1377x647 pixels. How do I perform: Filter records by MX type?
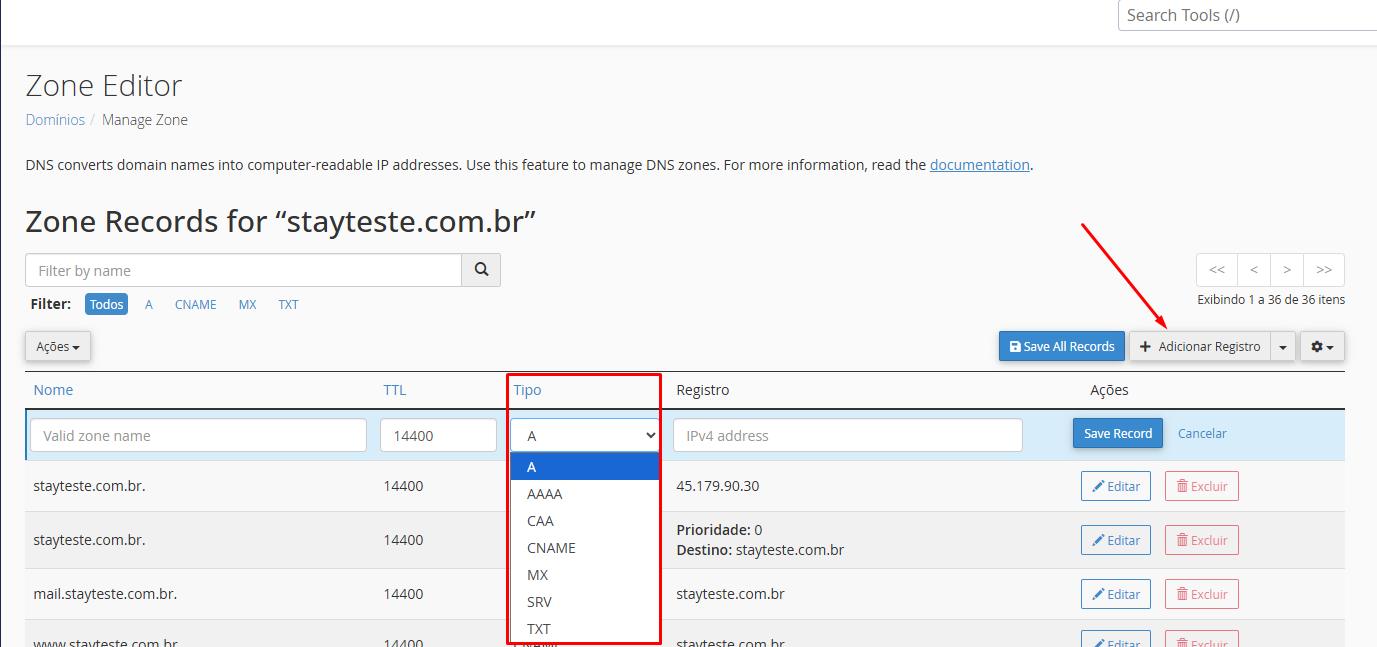pyautogui.click(x=247, y=305)
